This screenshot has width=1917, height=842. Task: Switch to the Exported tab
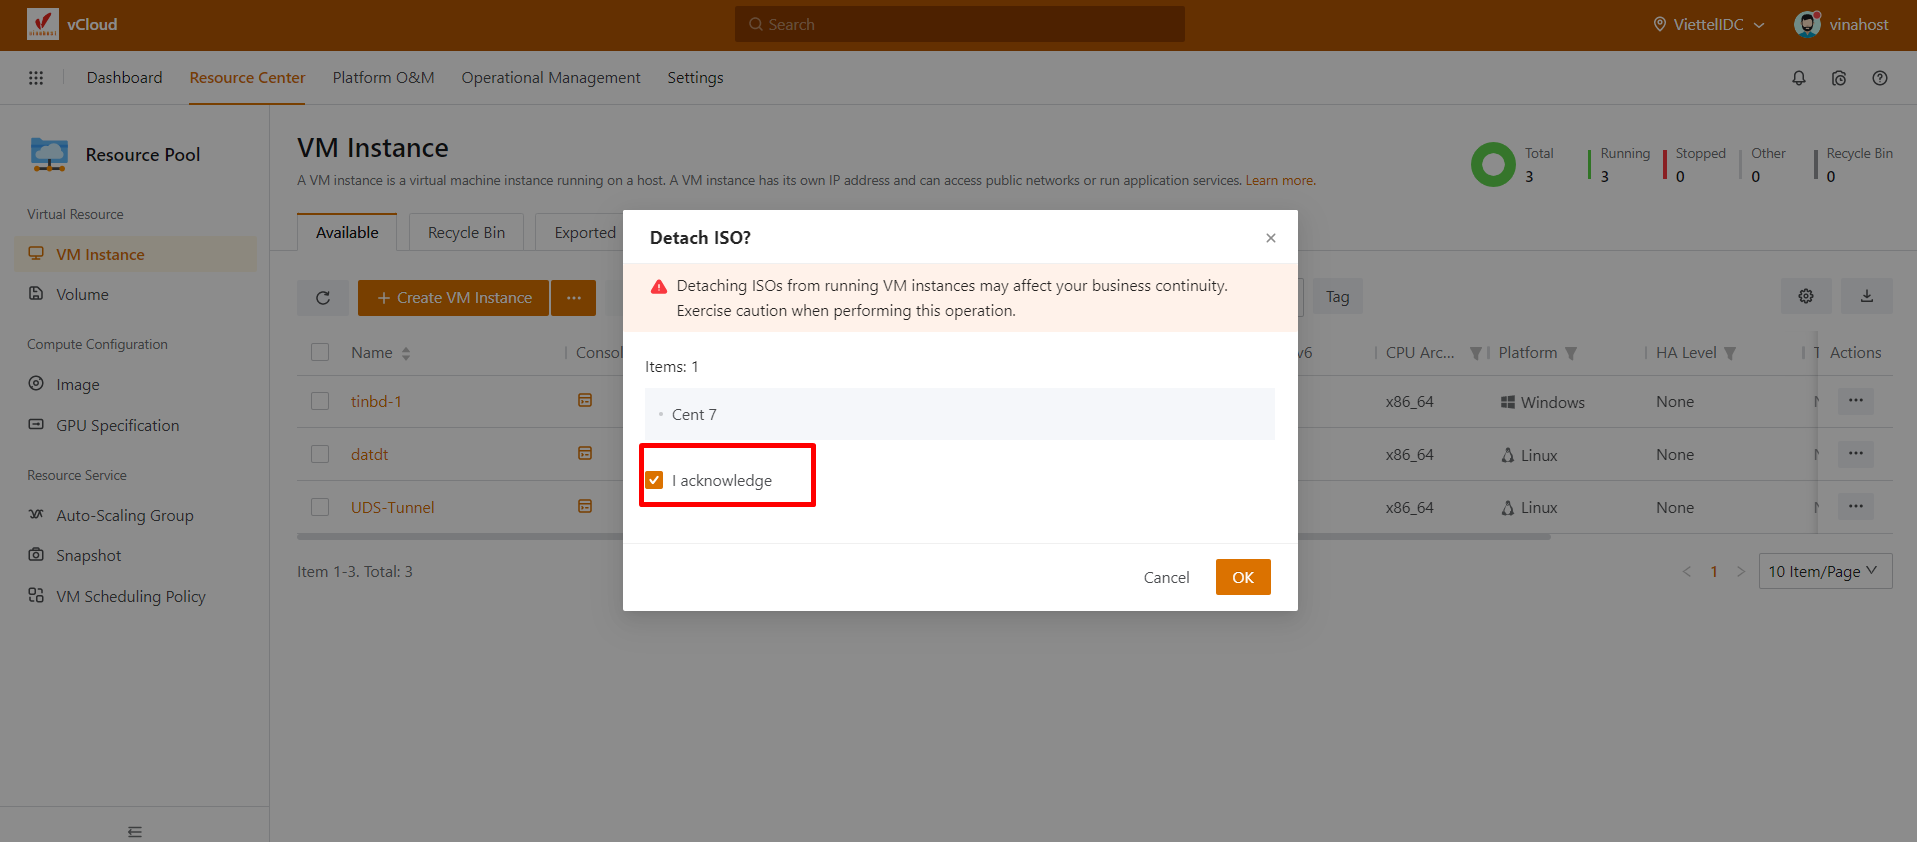(585, 232)
